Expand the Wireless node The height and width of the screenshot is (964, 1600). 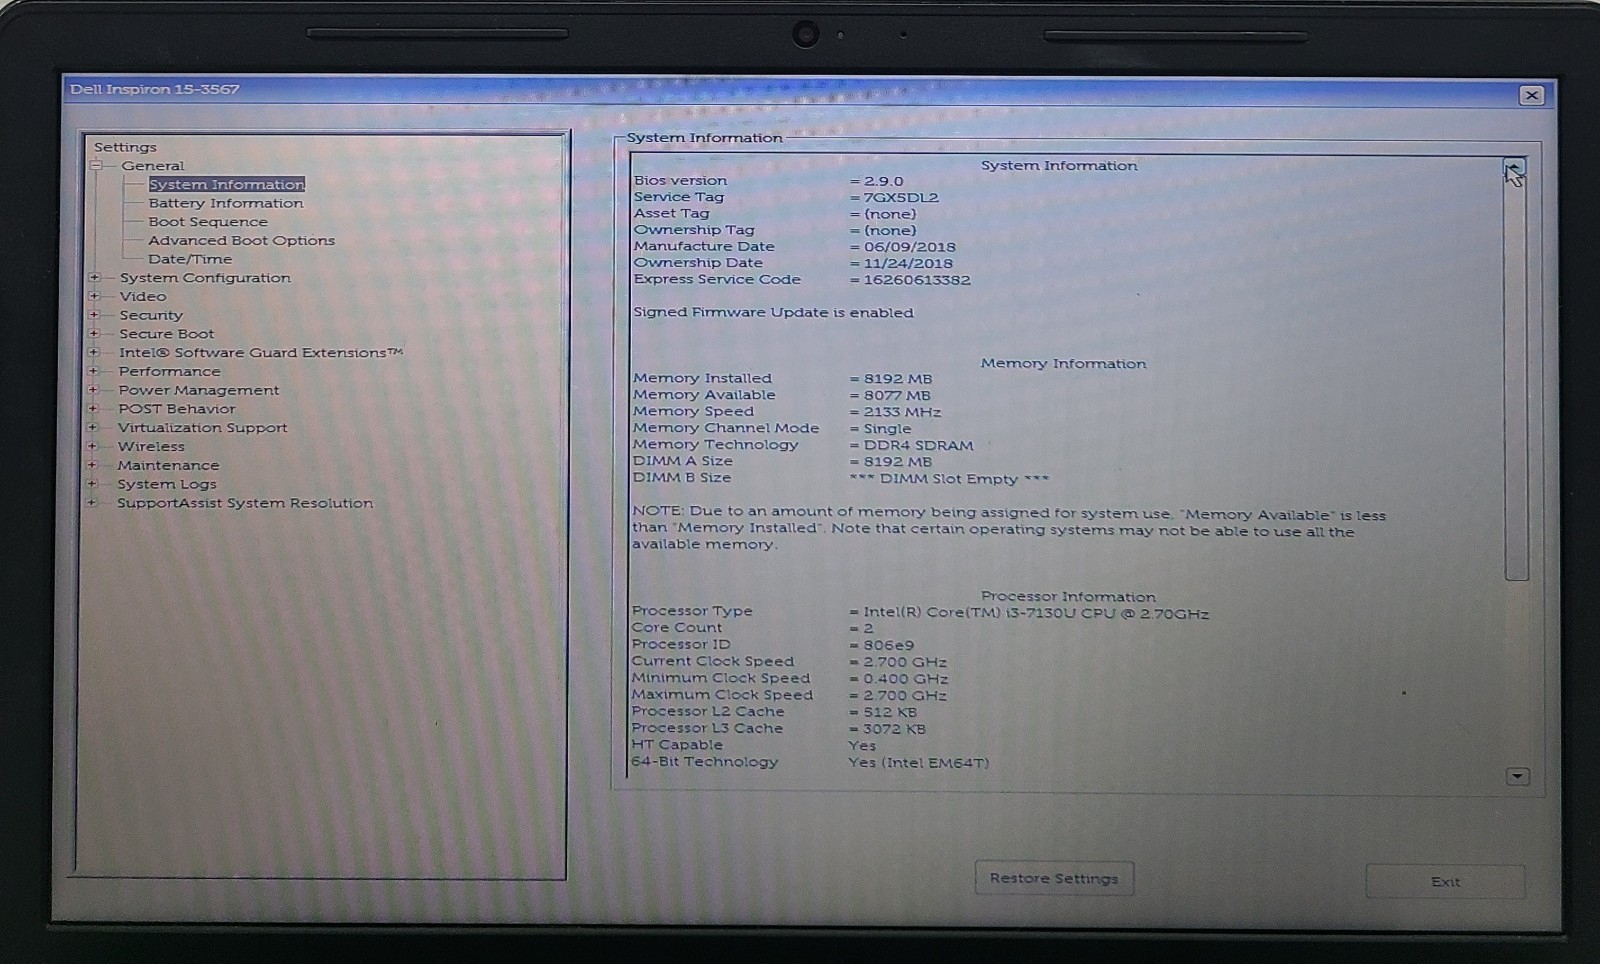point(92,446)
